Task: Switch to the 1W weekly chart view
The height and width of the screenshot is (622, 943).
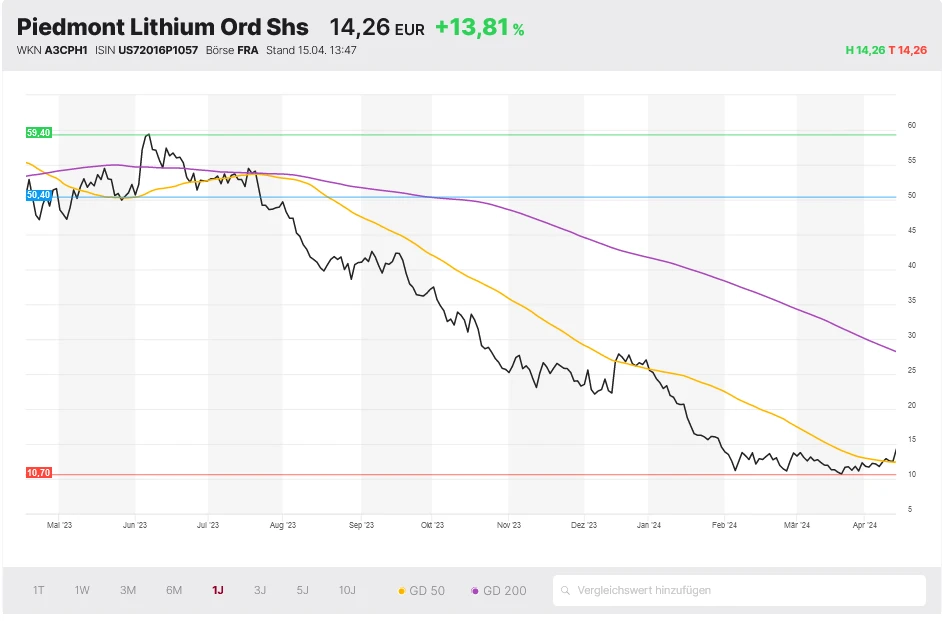Action: pos(81,591)
